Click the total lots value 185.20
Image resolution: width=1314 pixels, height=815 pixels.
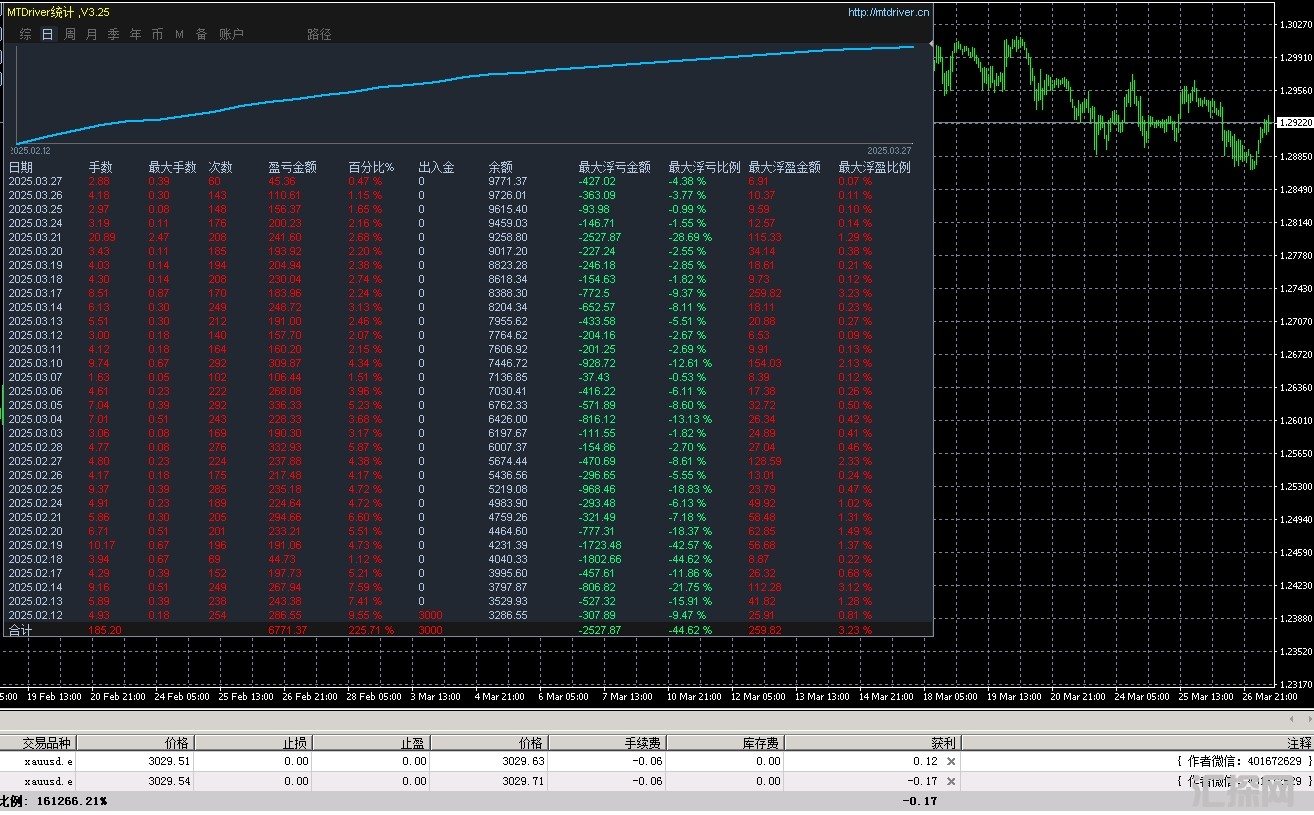click(105, 630)
